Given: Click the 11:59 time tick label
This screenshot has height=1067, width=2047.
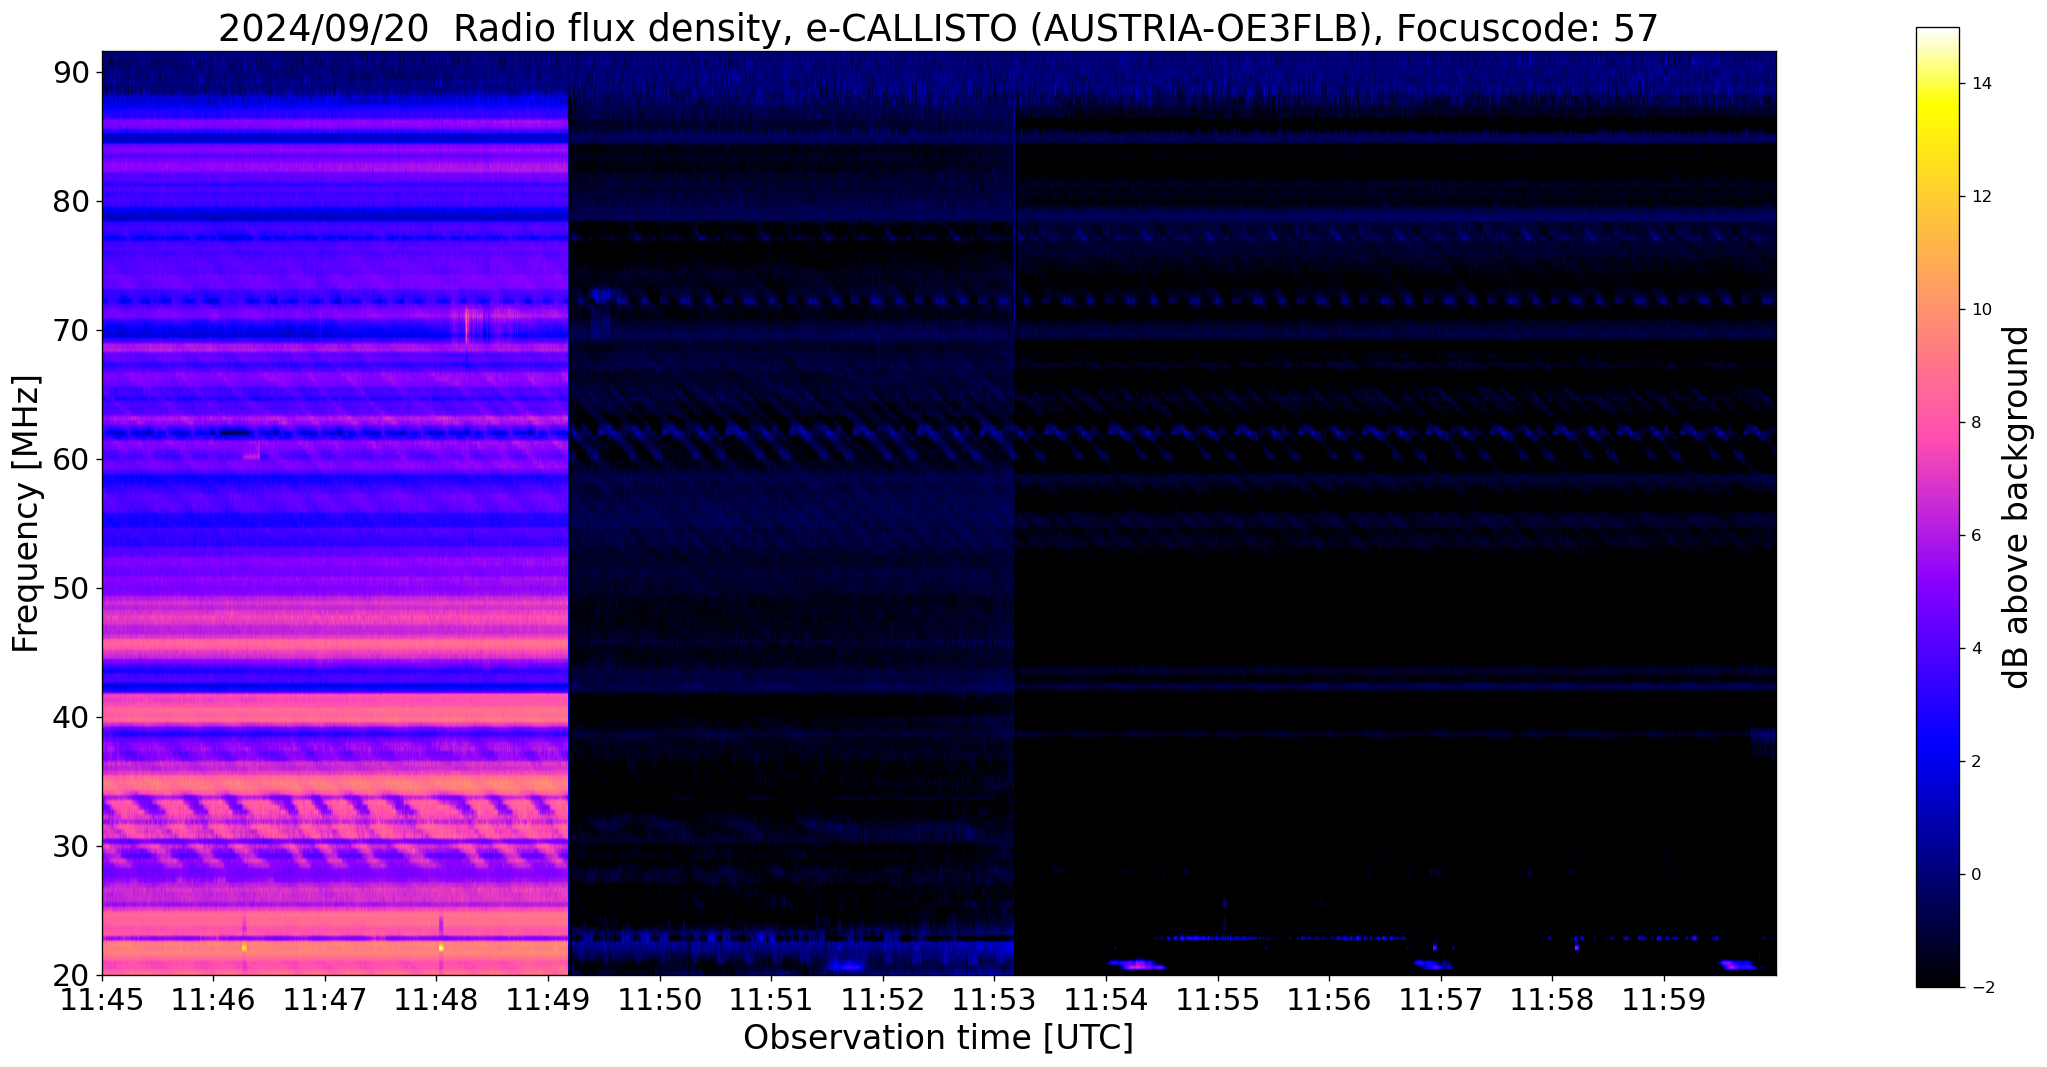Looking at the screenshot, I should pyautogui.click(x=1664, y=999).
